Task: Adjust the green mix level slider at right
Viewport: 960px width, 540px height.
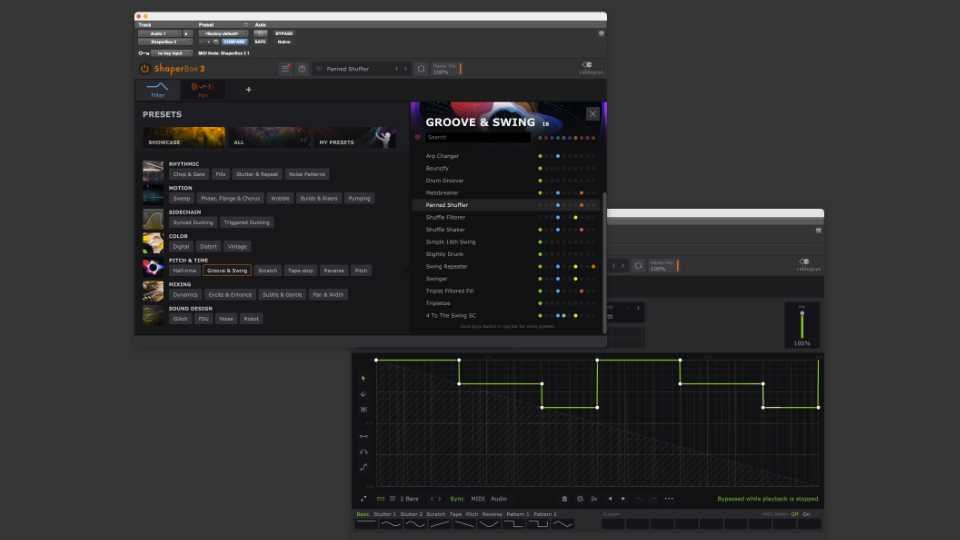Action: click(802, 324)
